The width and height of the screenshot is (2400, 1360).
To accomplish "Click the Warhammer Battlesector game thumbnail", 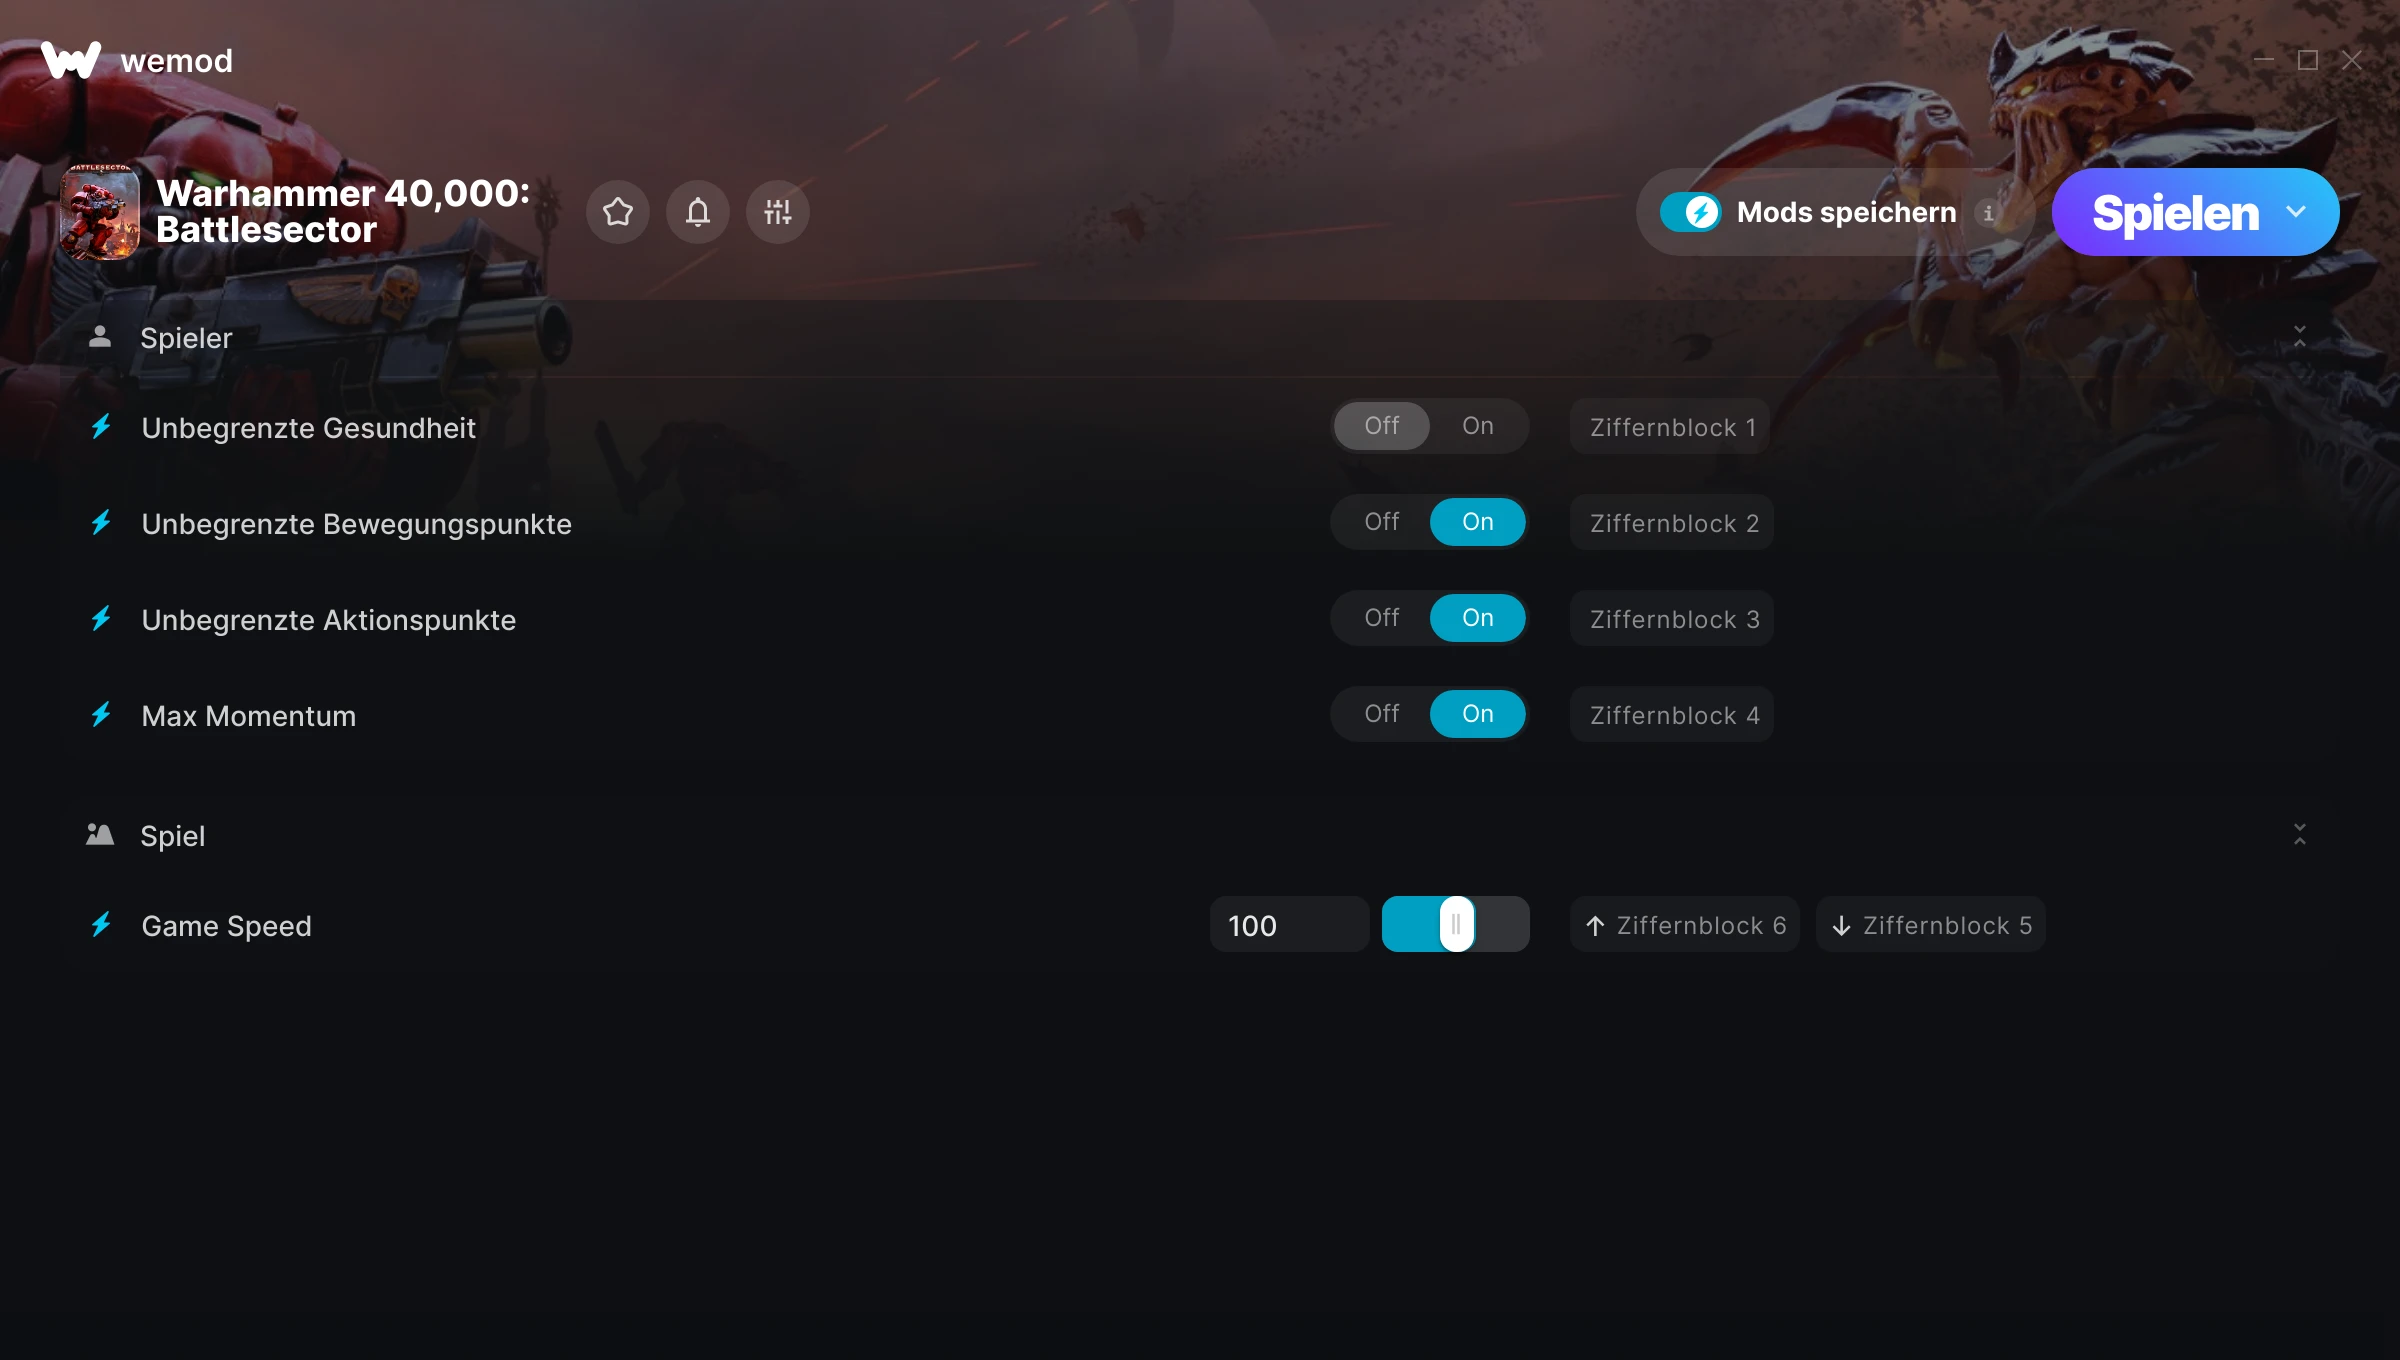I will point(100,212).
